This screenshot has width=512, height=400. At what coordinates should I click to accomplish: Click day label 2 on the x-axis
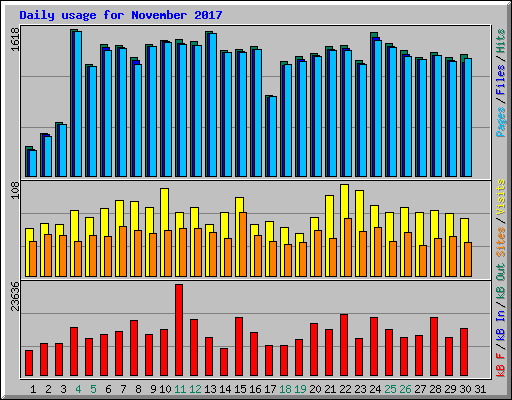coord(48,389)
